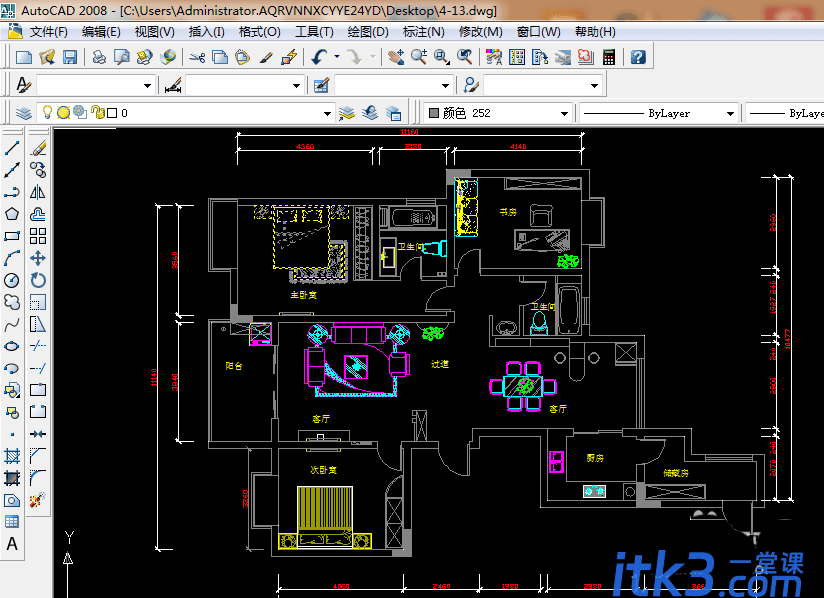
Task: Click the Undo arrow icon
Action: click(x=319, y=57)
